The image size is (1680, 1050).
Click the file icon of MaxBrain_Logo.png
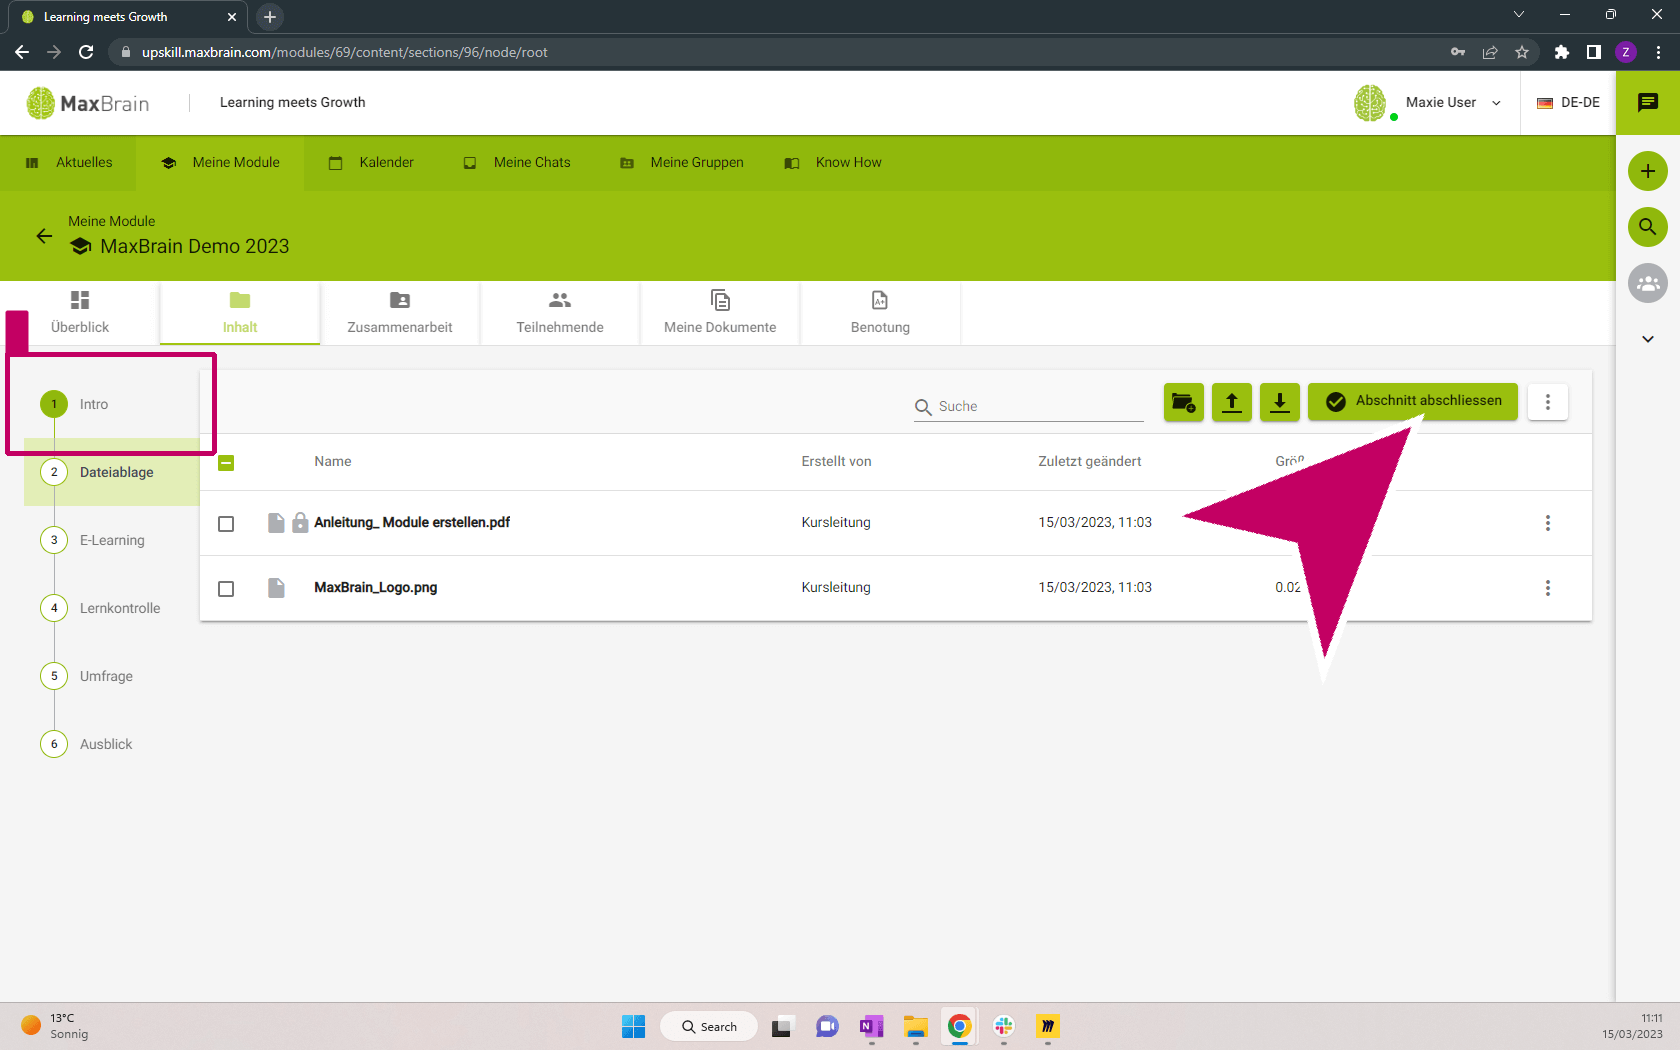(x=276, y=588)
